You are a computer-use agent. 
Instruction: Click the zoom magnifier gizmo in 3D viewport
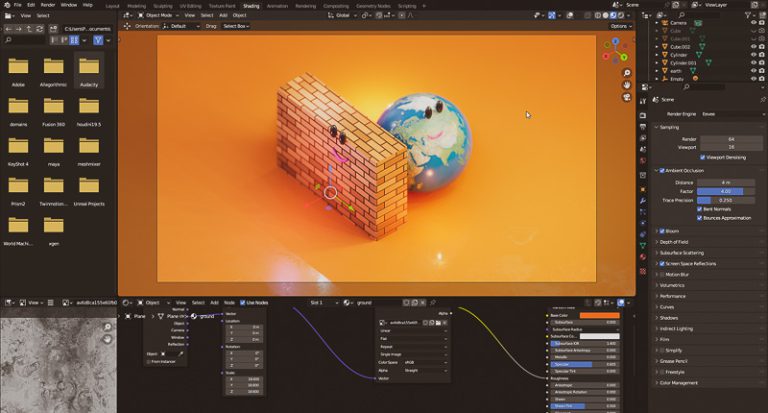[x=626, y=73]
